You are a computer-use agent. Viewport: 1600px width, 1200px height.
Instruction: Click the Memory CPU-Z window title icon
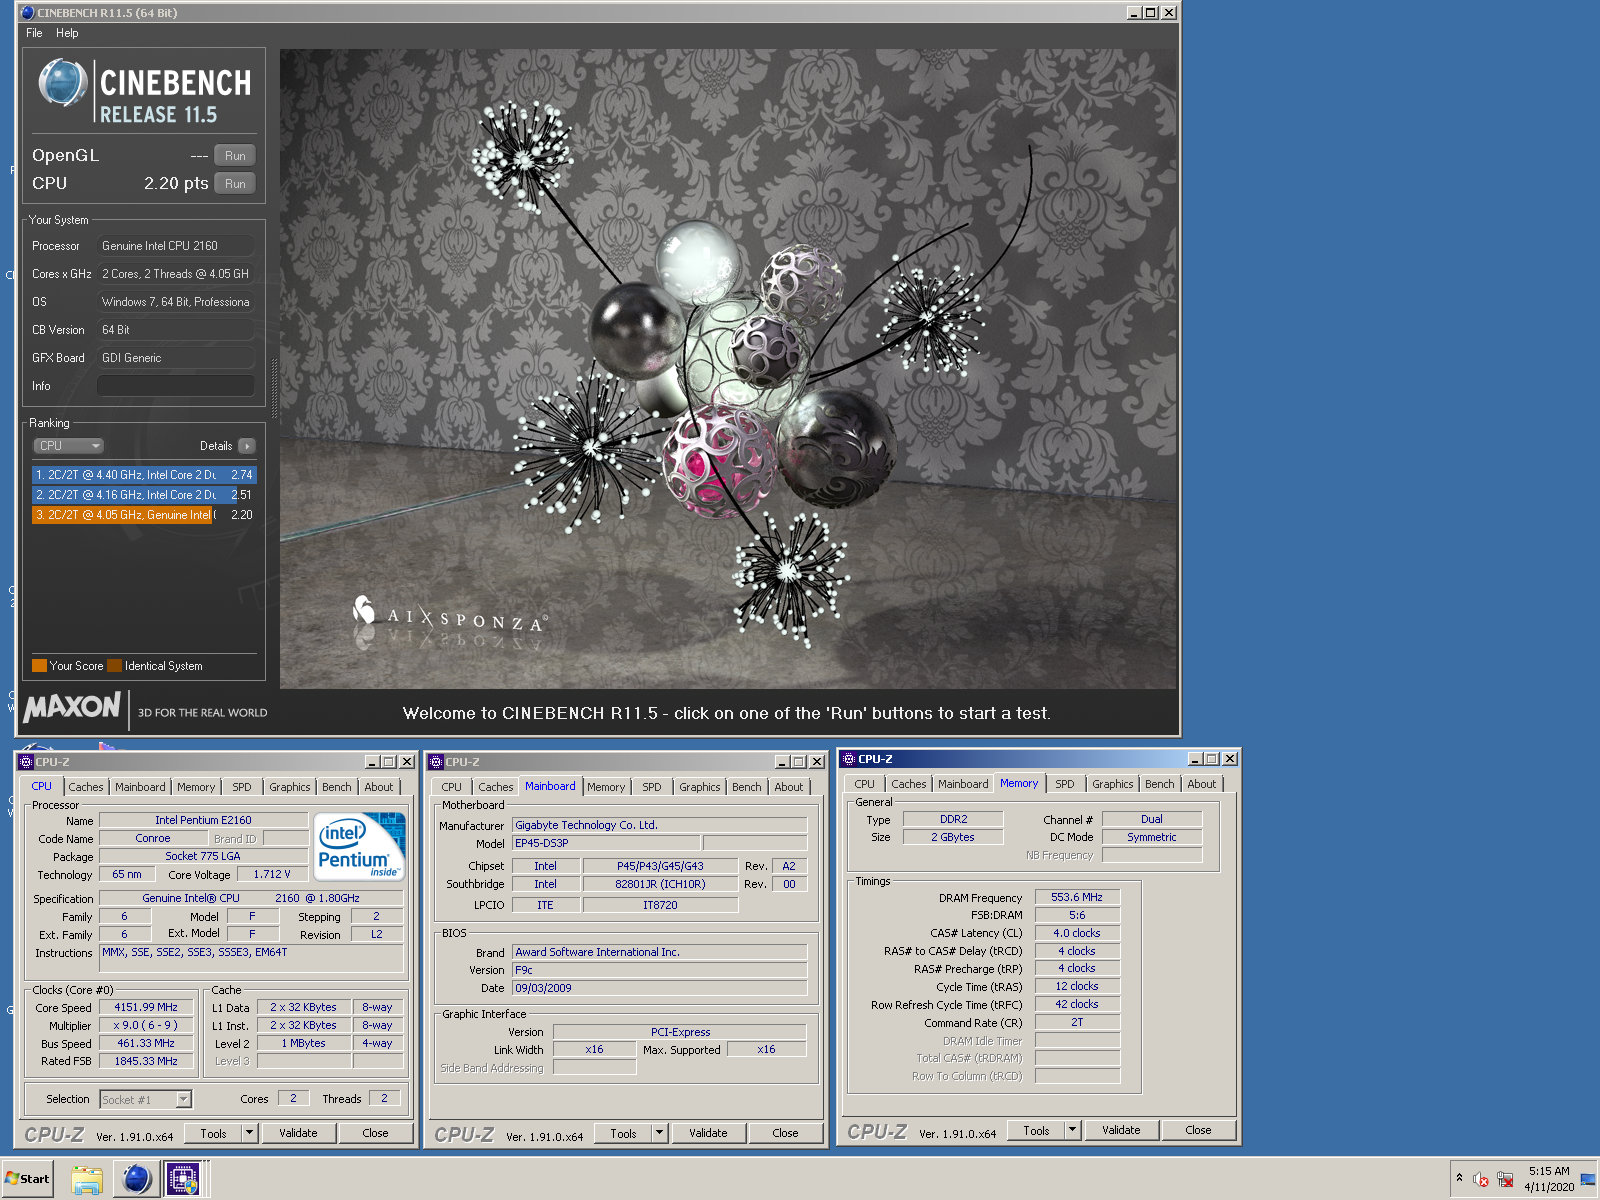click(x=849, y=759)
